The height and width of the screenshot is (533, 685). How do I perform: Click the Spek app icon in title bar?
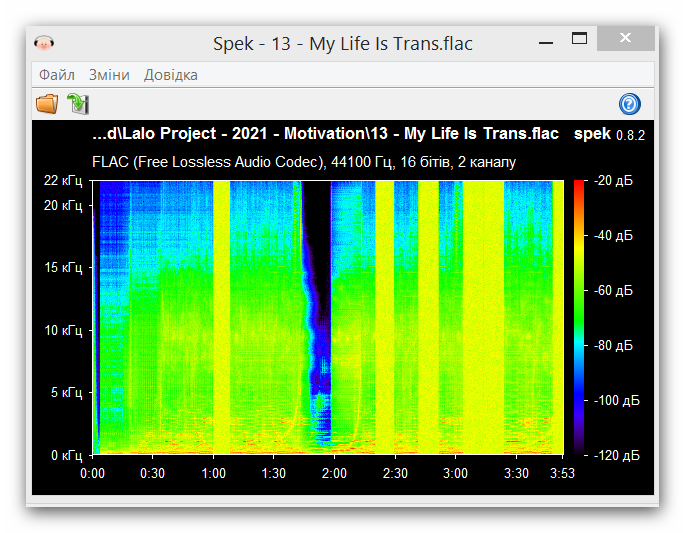44,43
